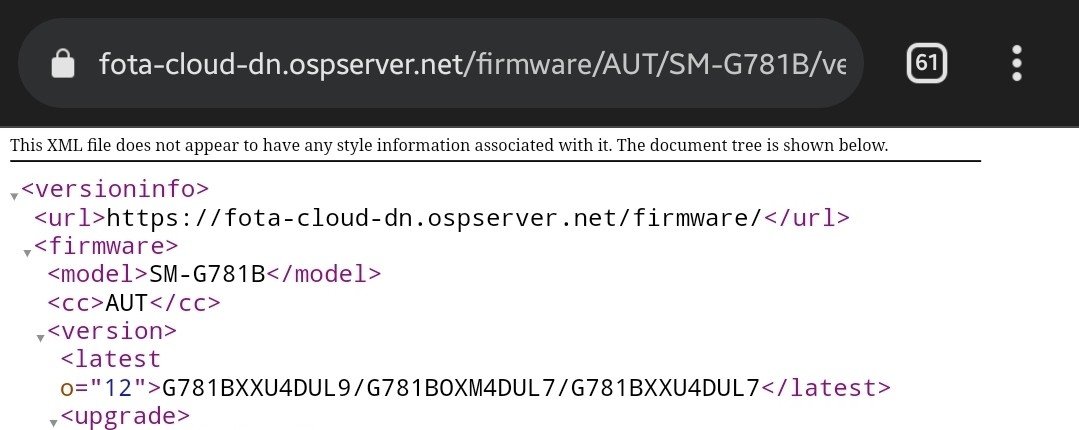Click the firmware opening tag

coord(106,246)
